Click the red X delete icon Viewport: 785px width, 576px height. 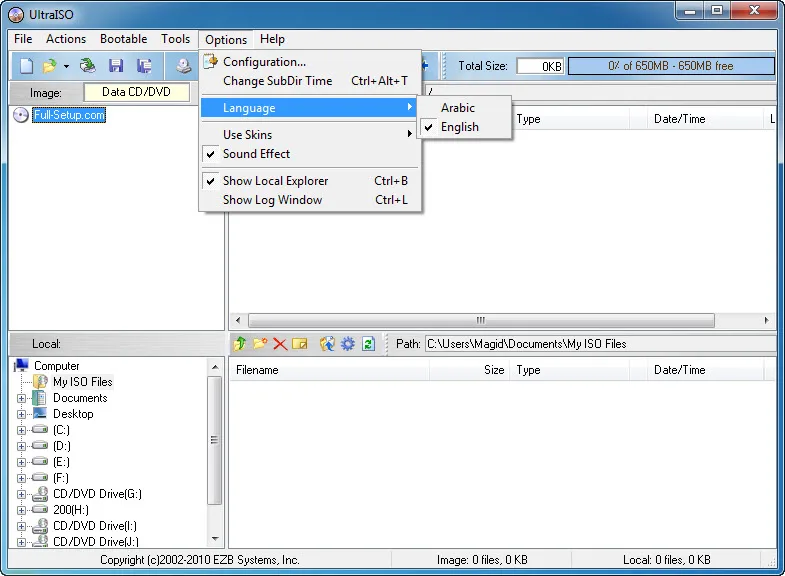click(x=280, y=344)
